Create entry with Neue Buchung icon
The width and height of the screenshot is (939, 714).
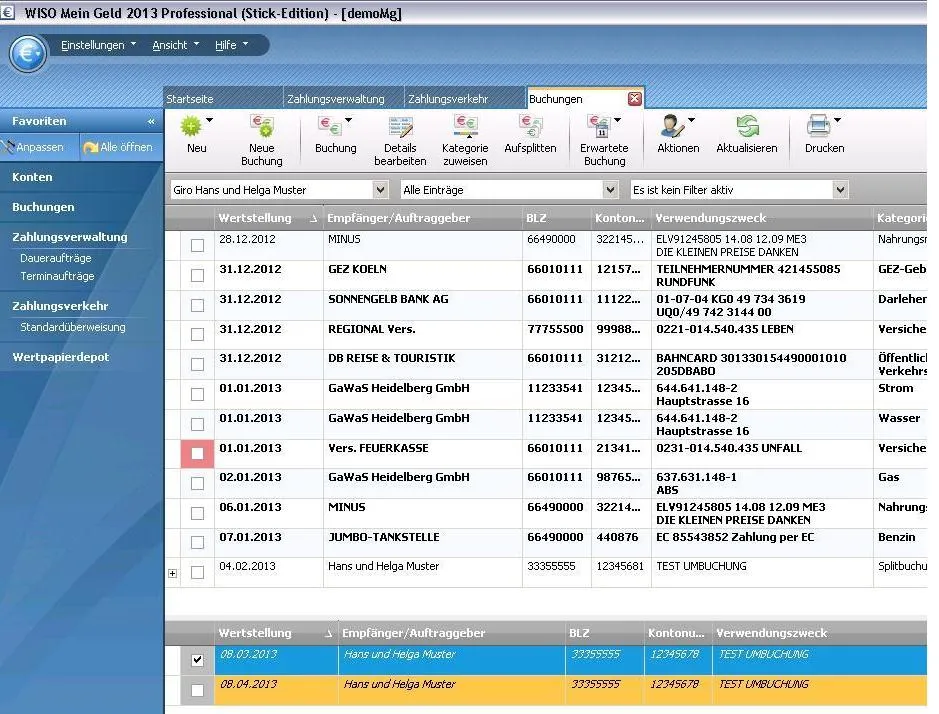[261, 127]
